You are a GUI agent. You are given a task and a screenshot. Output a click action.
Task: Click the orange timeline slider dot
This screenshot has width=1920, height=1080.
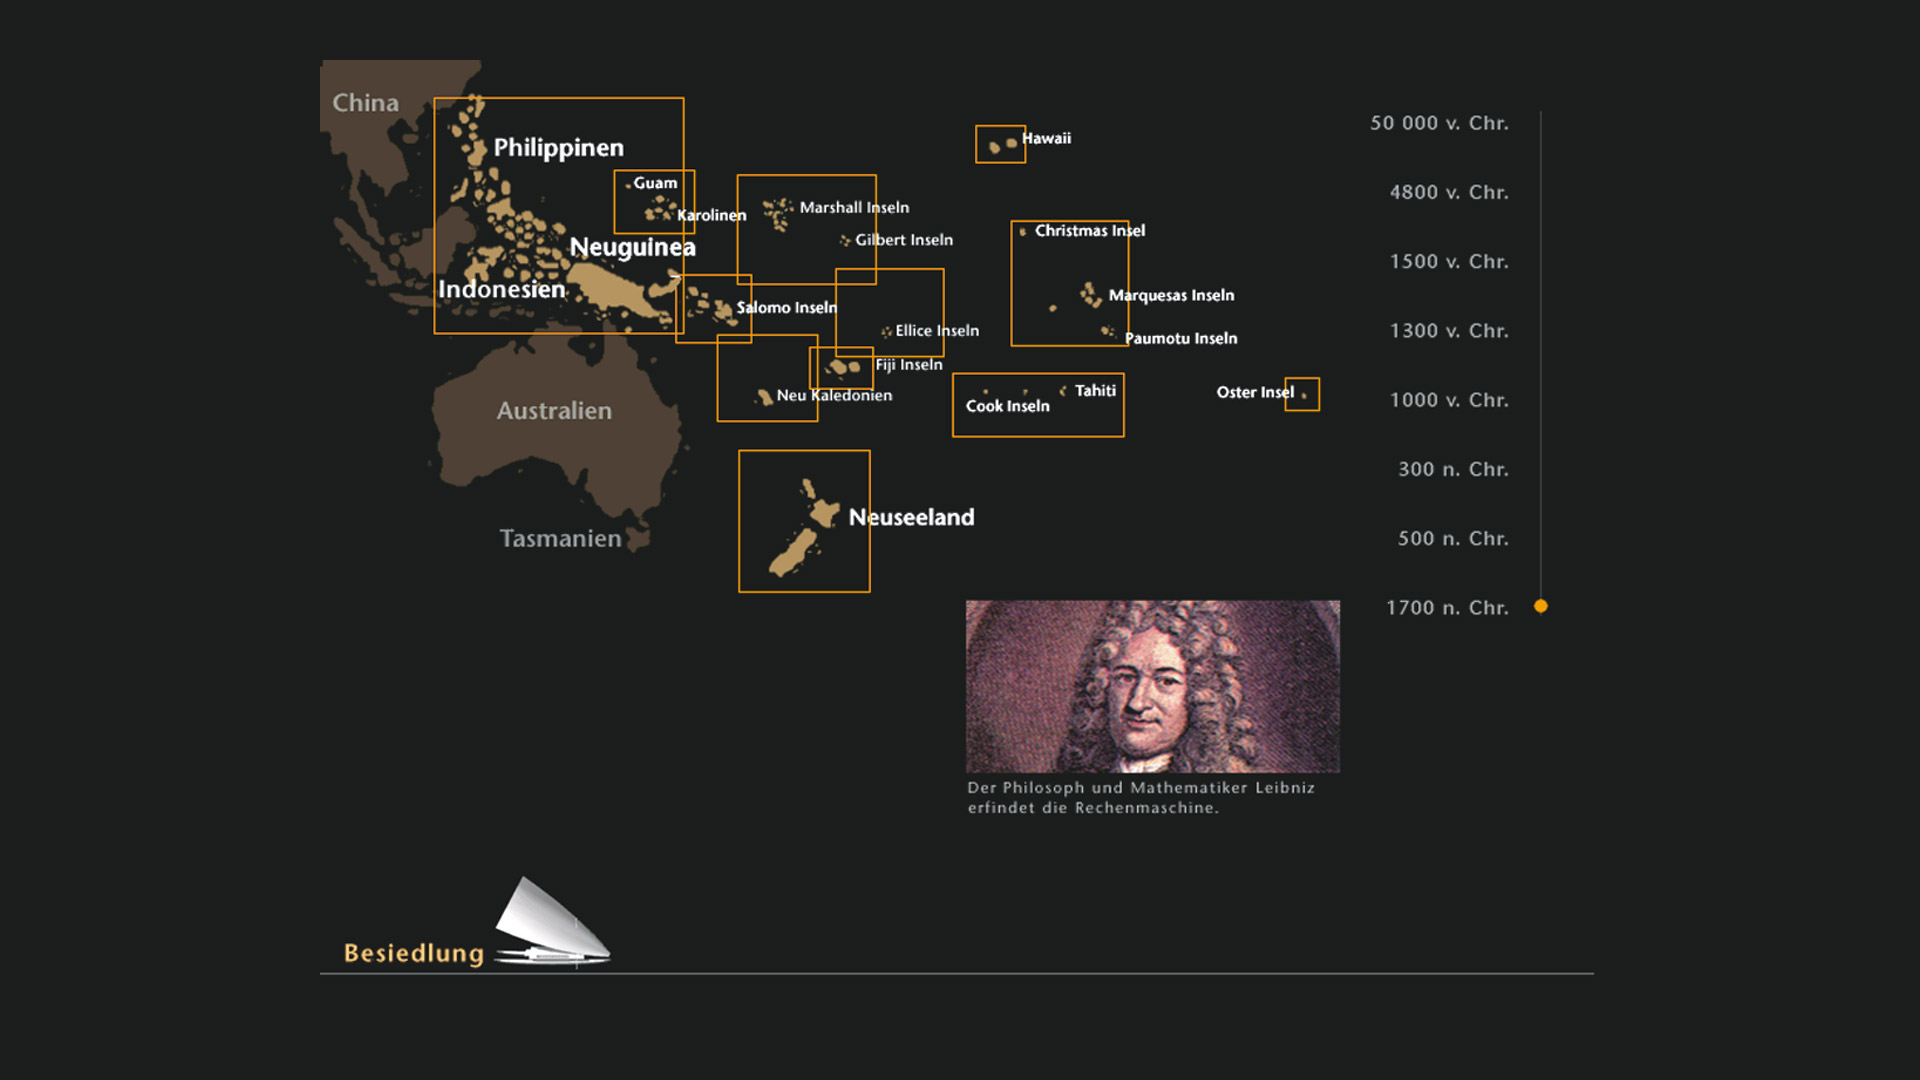pyautogui.click(x=1541, y=606)
